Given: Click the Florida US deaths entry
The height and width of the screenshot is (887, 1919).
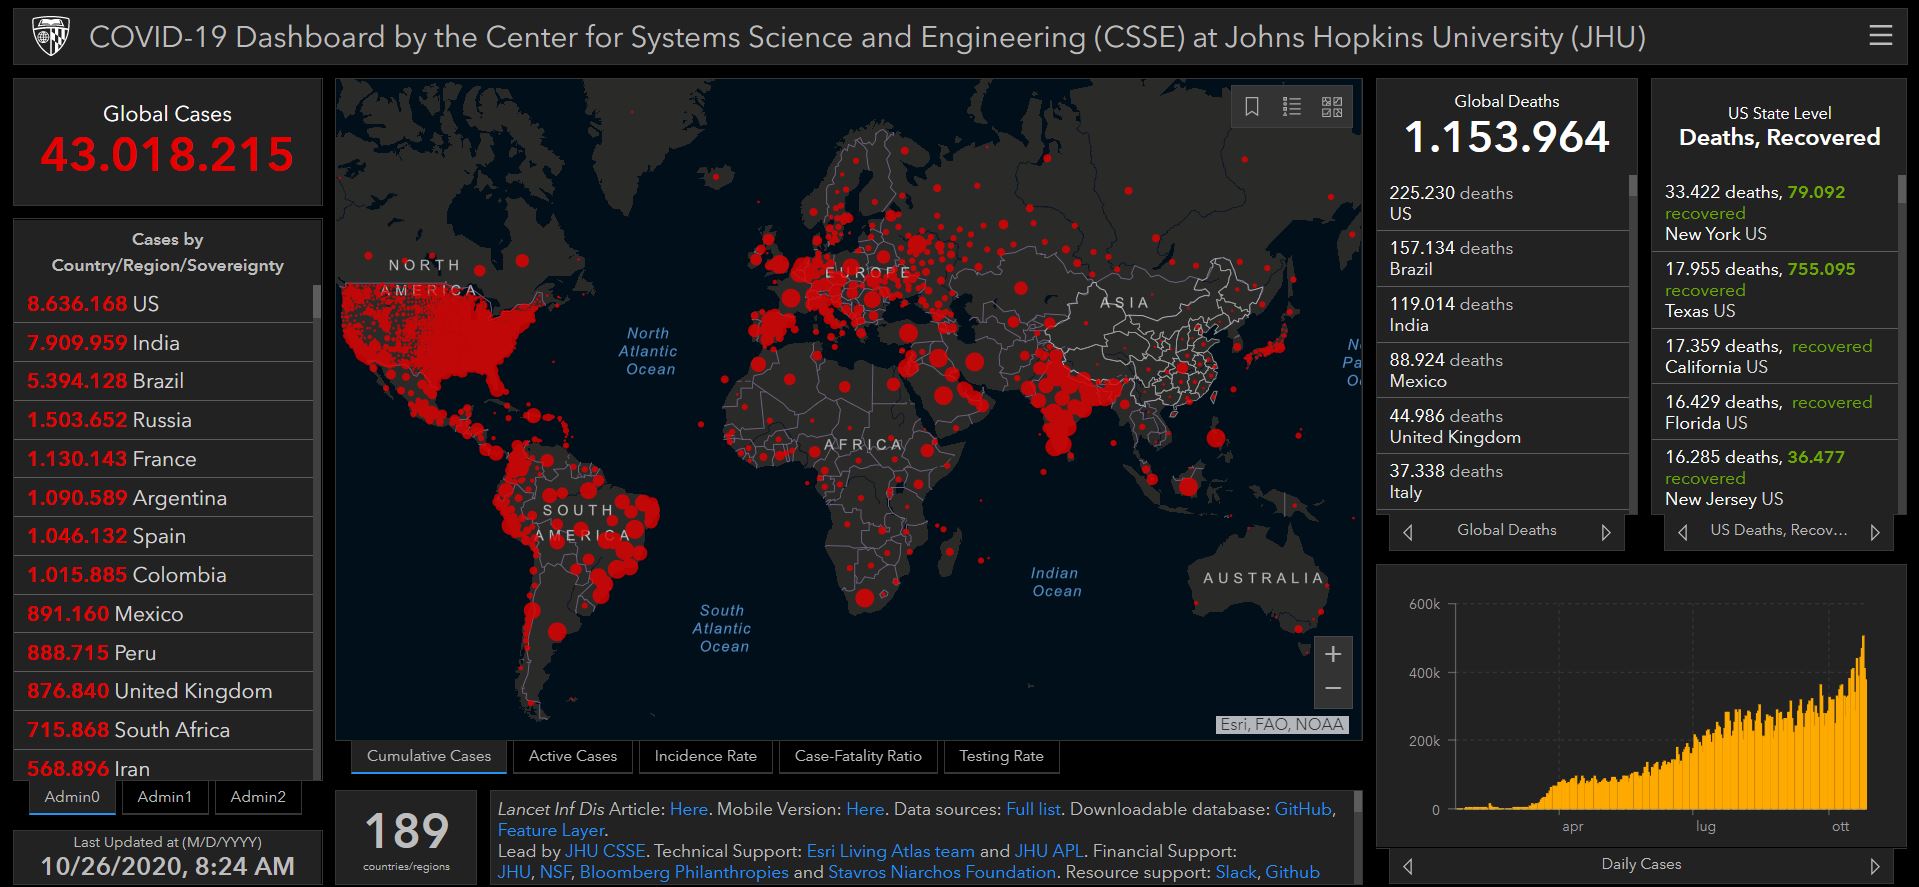Looking at the screenshot, I should point(1775,412).
